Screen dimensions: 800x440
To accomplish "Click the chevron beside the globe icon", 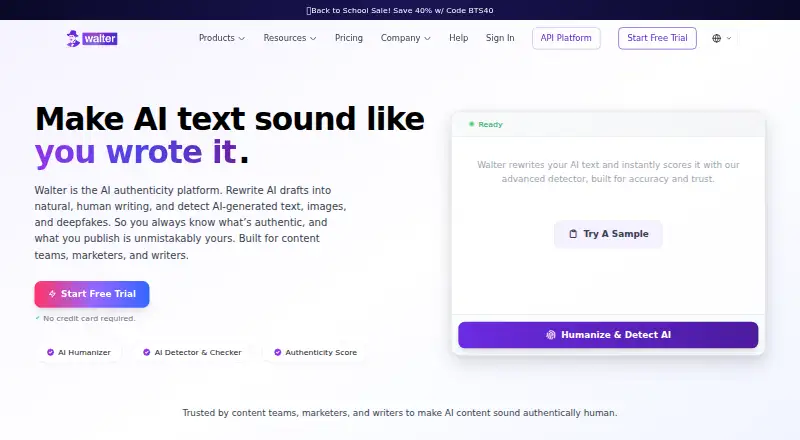I will [x=729, y=38].
